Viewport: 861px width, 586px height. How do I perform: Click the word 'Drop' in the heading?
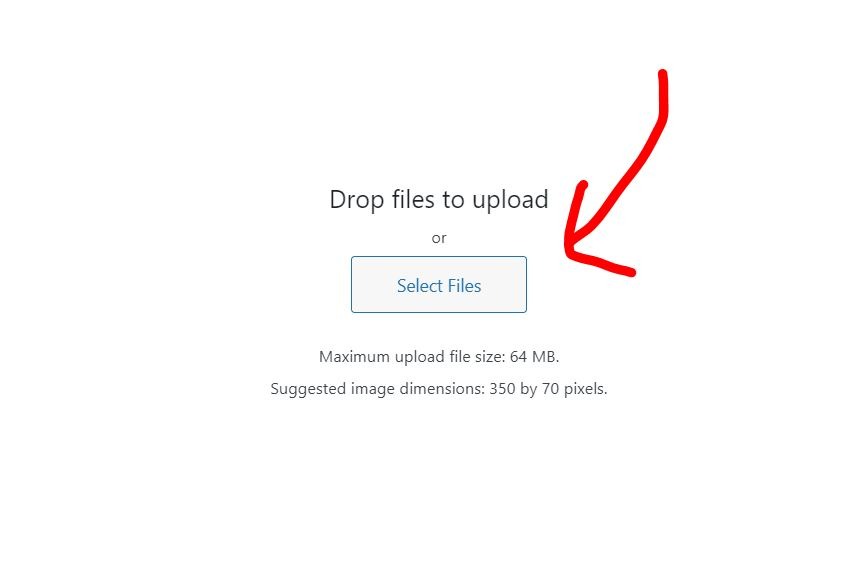point(356,200)
